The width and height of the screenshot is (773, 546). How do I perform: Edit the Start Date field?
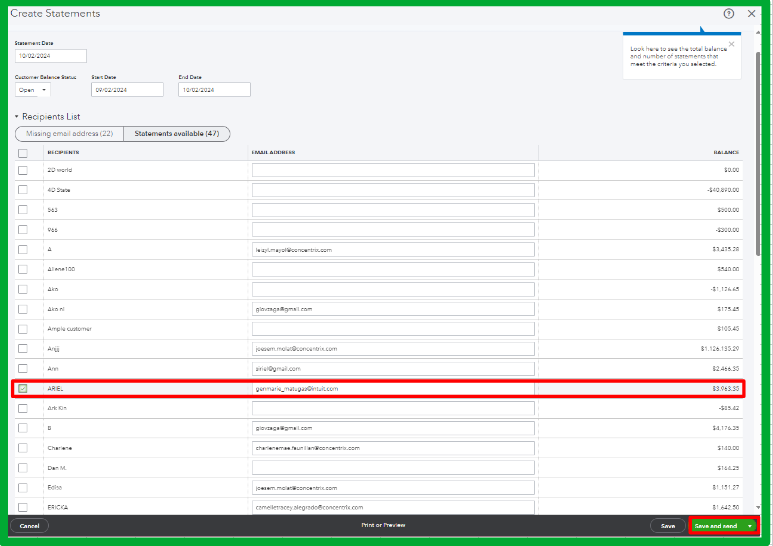pyautogui.click(x=127, y=90)
